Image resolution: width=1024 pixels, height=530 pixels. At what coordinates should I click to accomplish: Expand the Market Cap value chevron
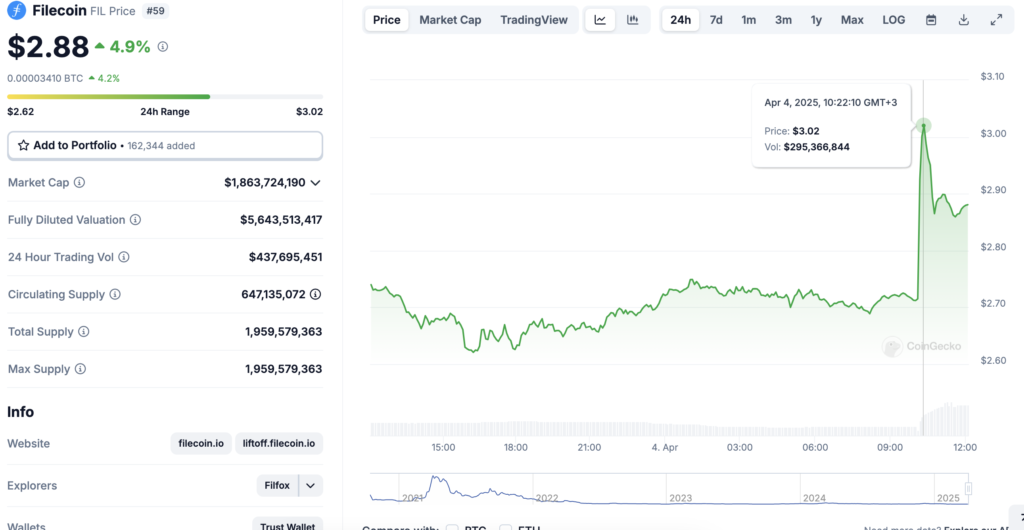coord(316,183)
